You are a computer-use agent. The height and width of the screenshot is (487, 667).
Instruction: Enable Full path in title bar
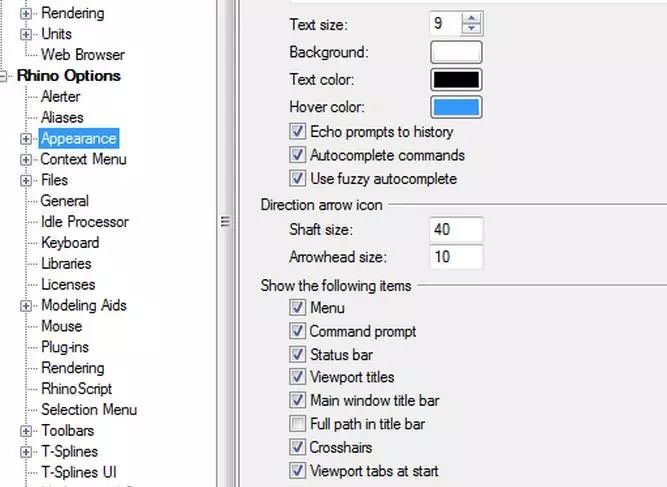point(297,425)
